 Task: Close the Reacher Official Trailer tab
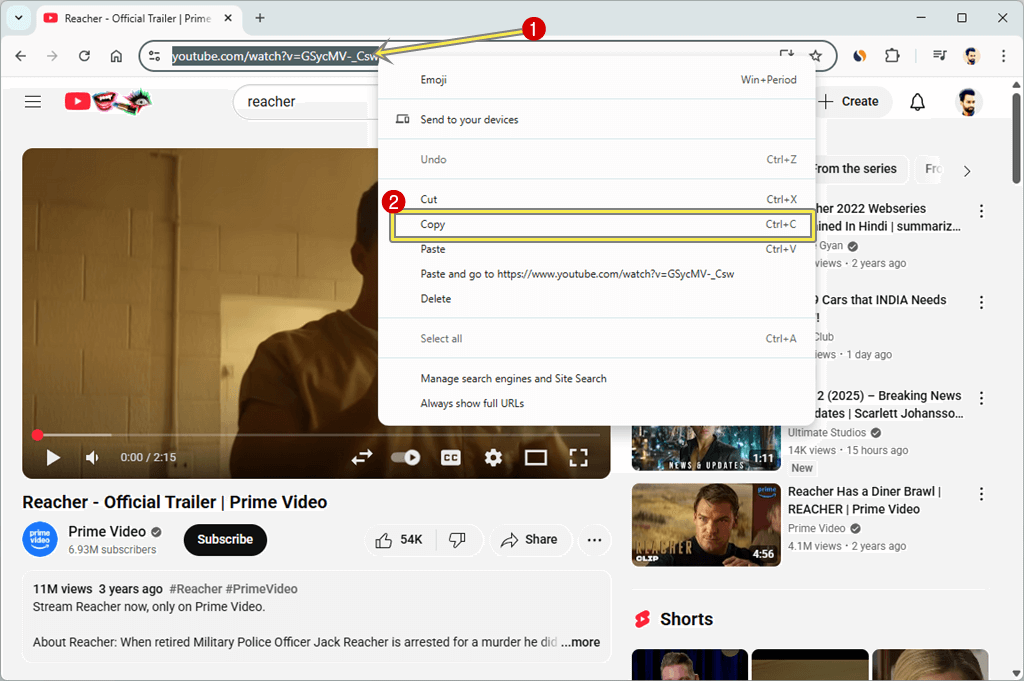pos(228,18)
